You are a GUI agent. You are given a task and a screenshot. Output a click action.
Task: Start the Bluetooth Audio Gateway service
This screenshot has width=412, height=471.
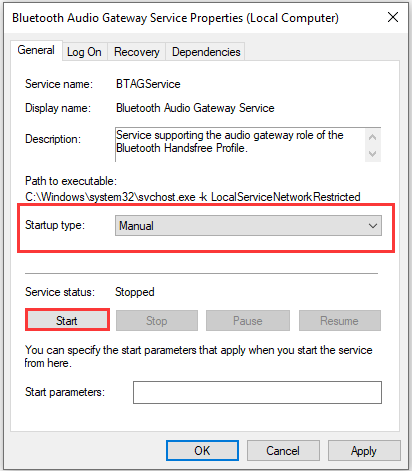[x=67, y=320]
